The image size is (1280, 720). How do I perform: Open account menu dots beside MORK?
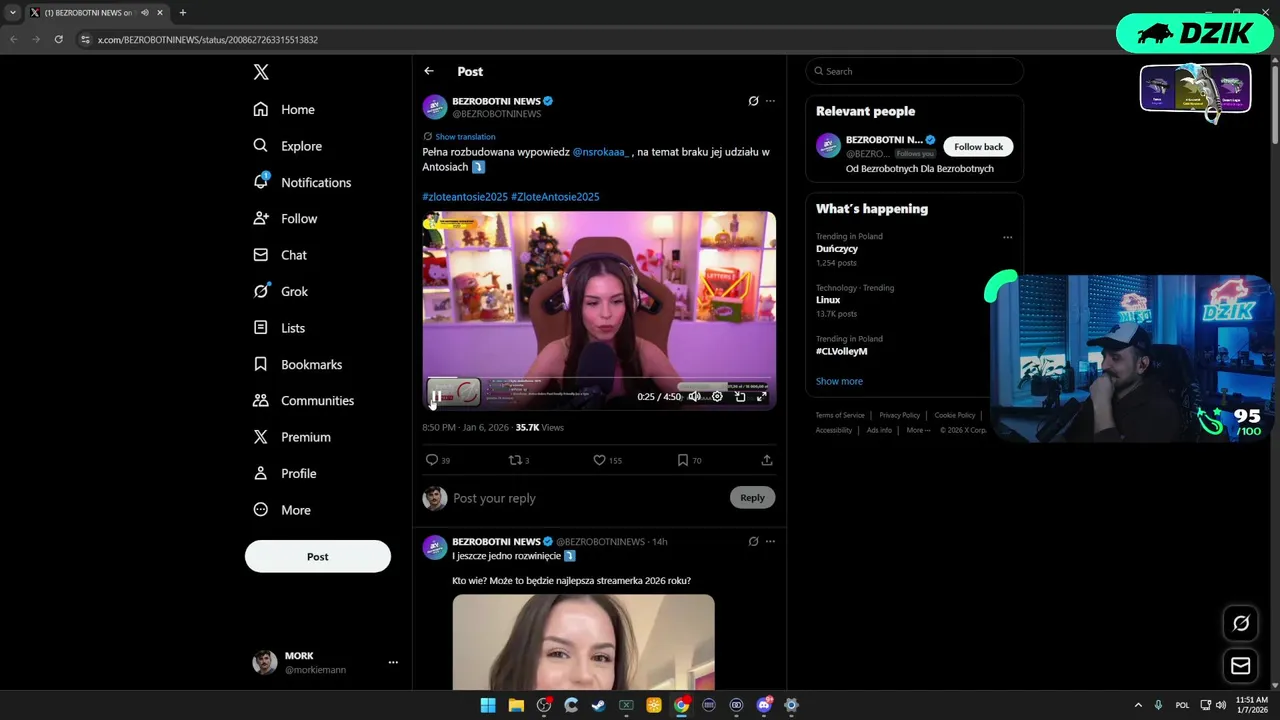[393, 662]
